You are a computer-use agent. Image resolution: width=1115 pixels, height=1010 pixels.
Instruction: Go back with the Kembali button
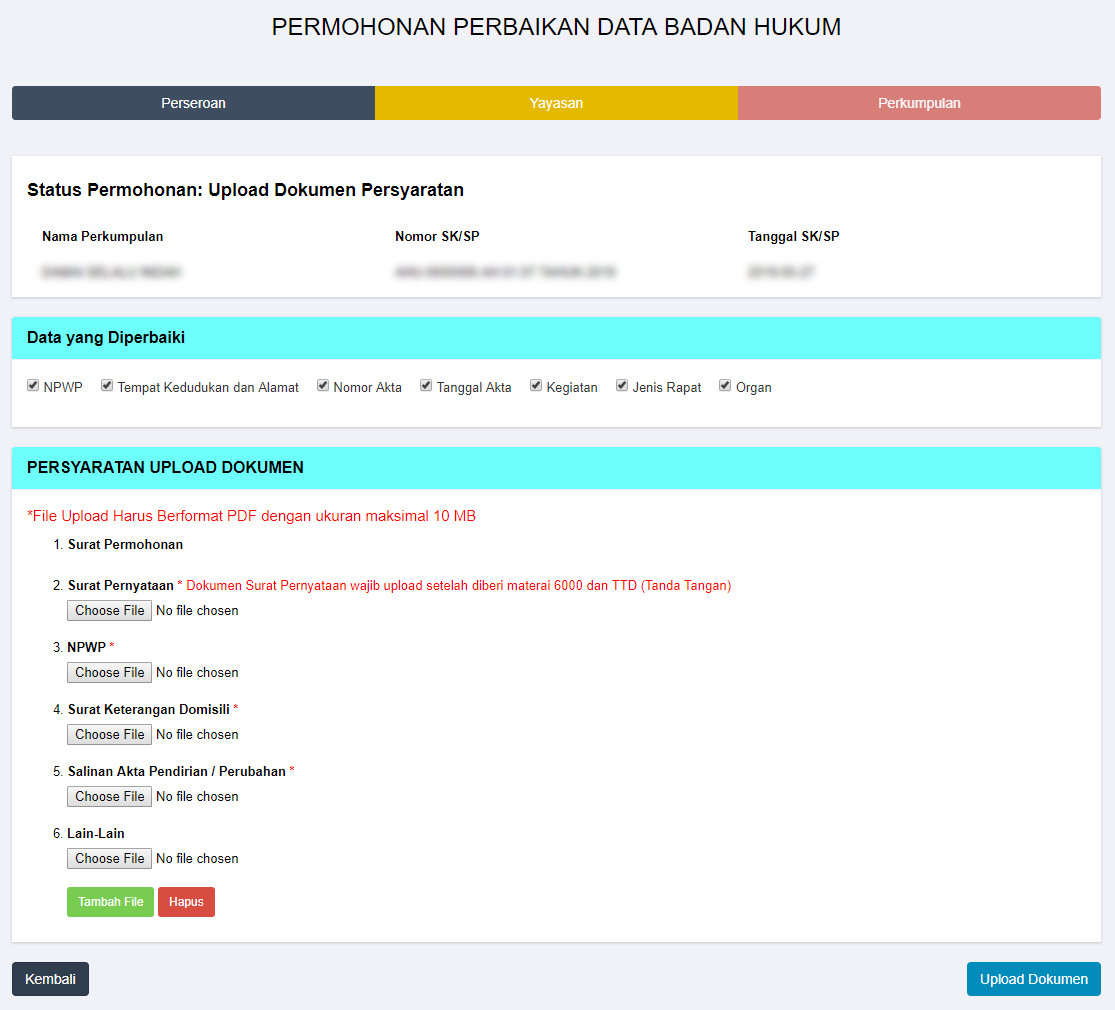tap(50, 979)
